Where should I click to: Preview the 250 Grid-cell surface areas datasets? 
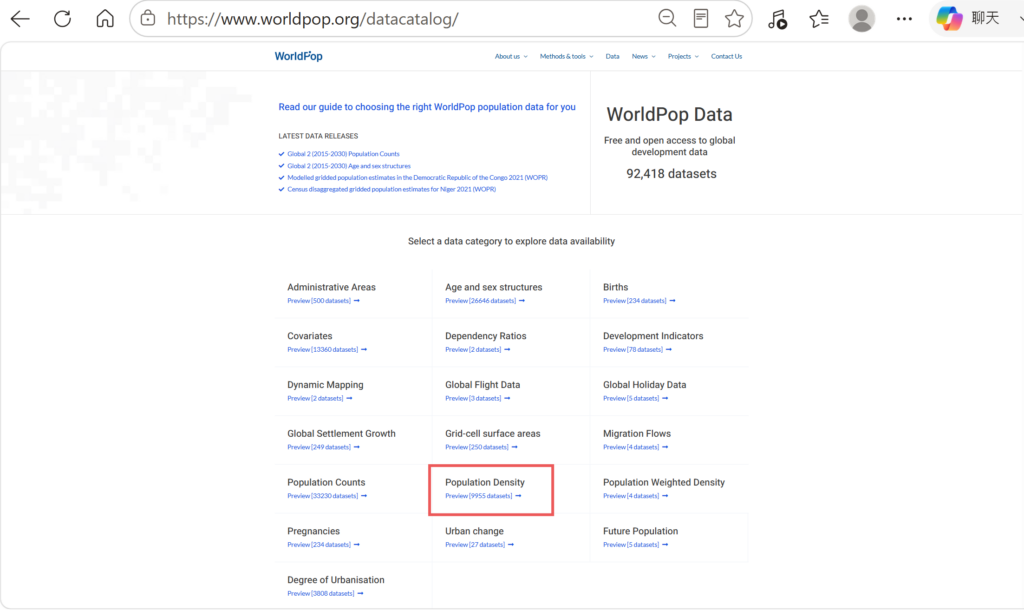click(x=481, y=447)
